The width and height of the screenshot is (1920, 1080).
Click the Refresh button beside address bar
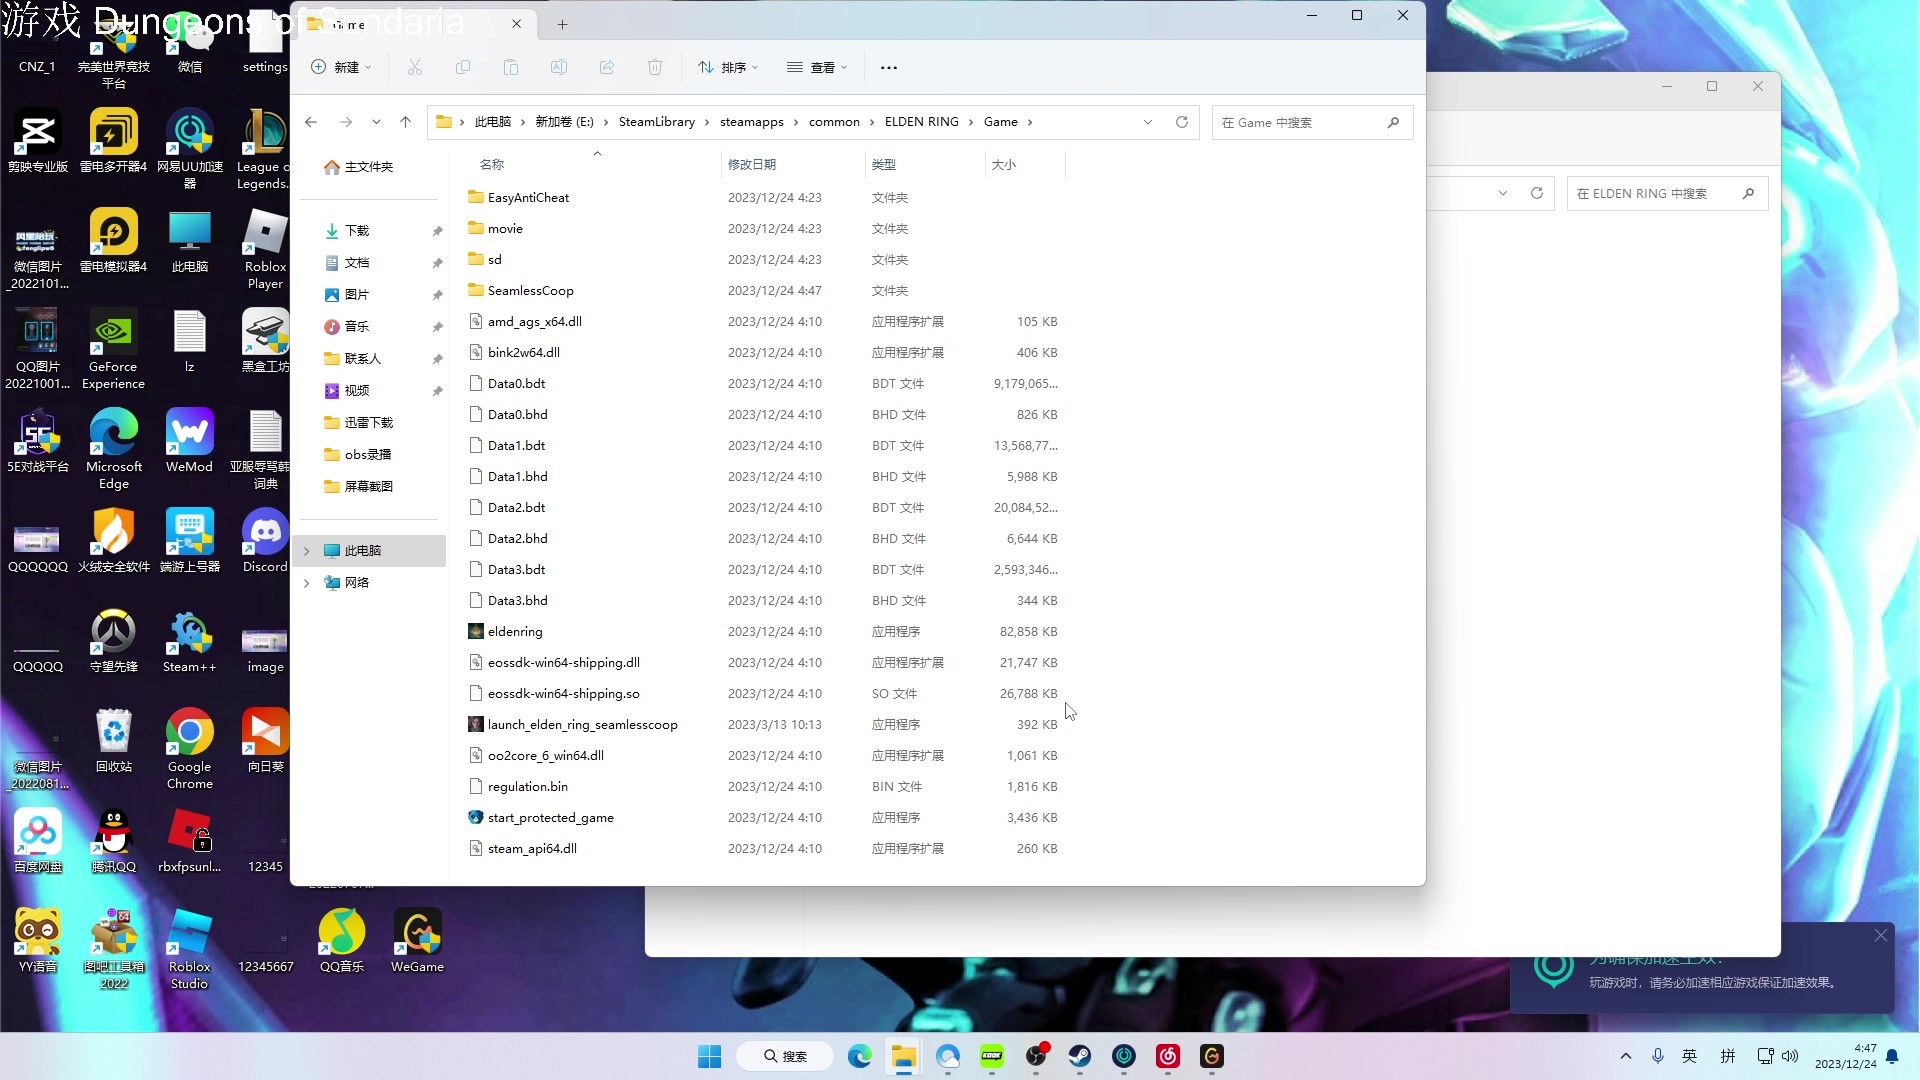point(1182,122)
